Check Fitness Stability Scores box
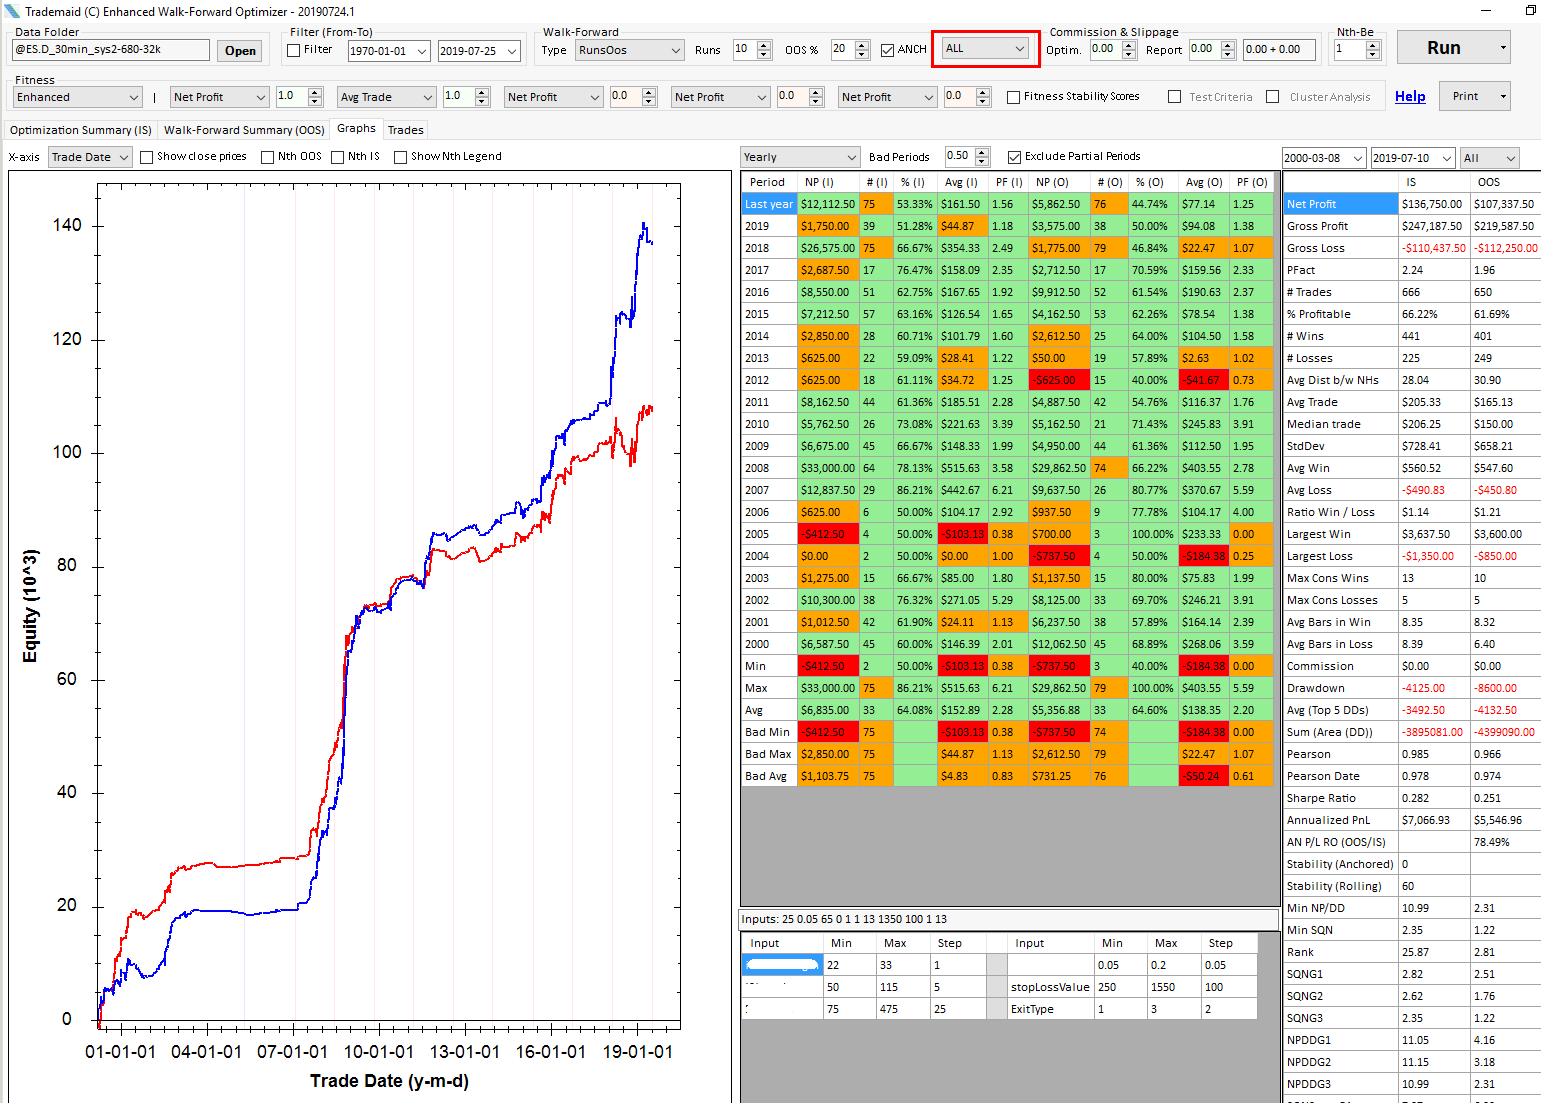 tap(1013, 97)
